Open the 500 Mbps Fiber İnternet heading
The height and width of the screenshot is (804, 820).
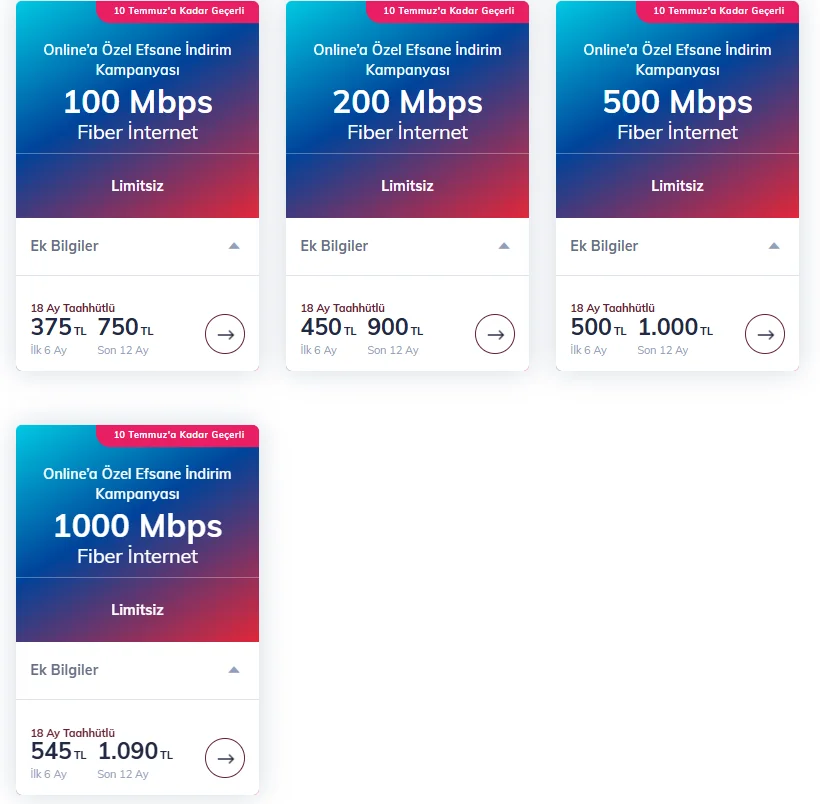coord(677,115)
